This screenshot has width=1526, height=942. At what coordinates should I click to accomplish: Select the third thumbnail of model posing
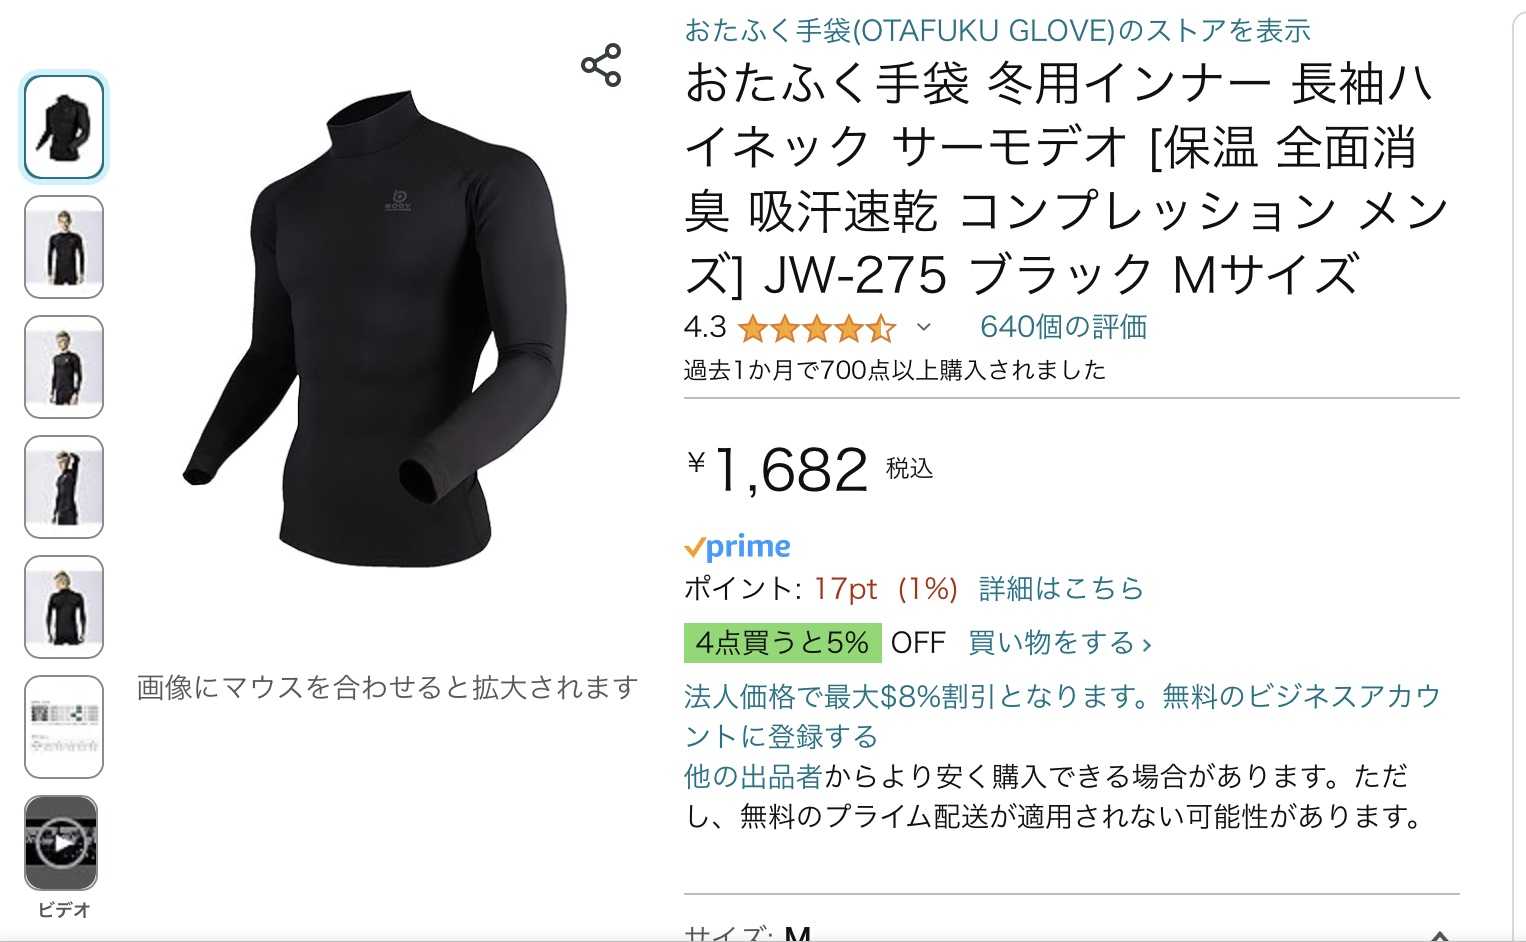point(64,367)
